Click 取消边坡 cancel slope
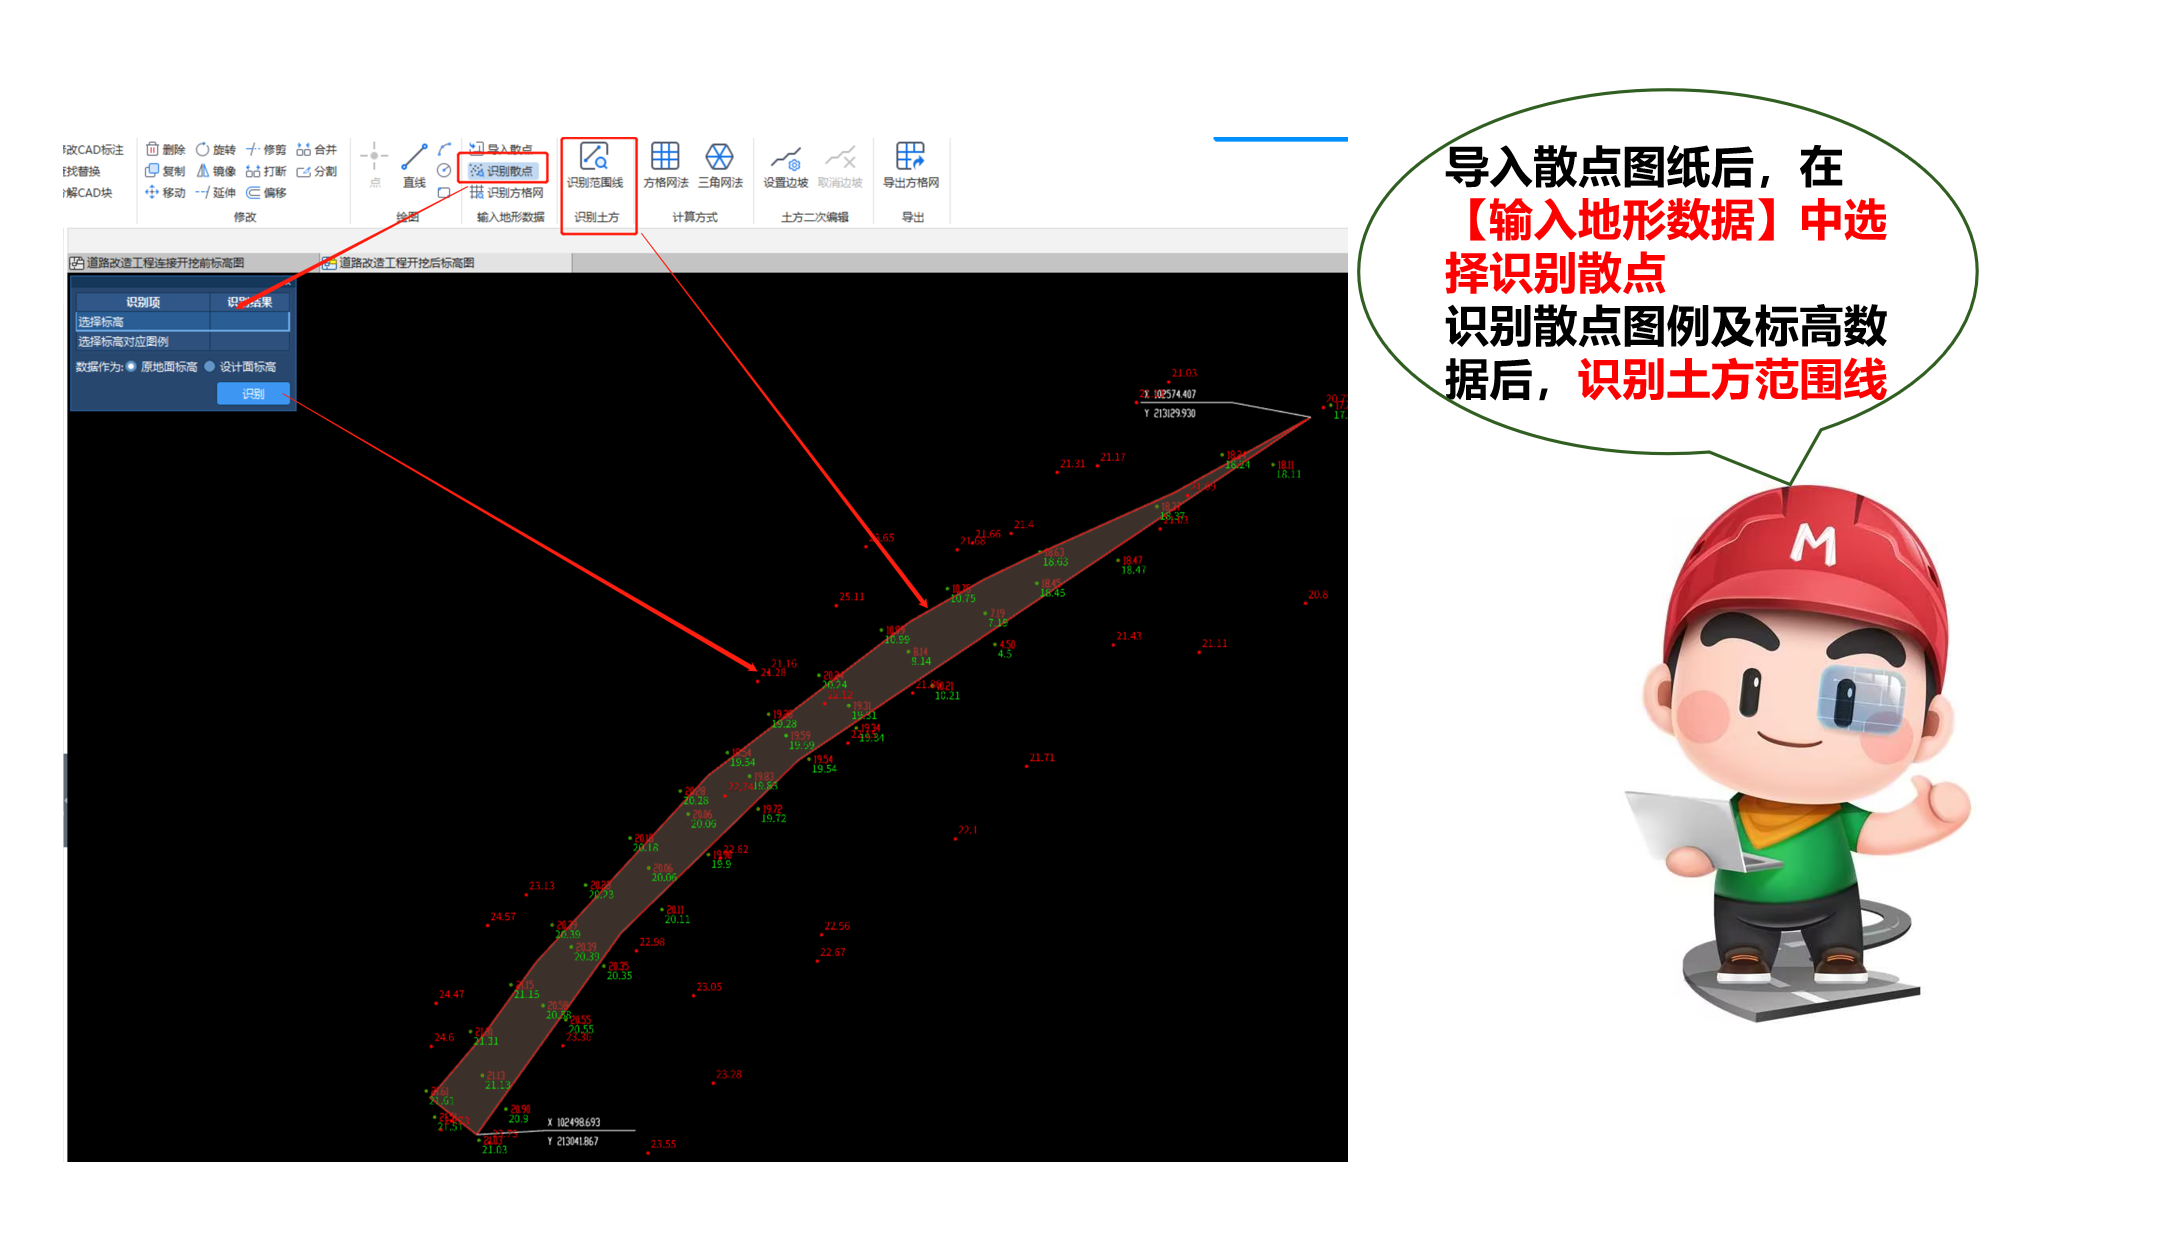Image resolution: width=2180 pixels, height=1233 pixels. 840,167
